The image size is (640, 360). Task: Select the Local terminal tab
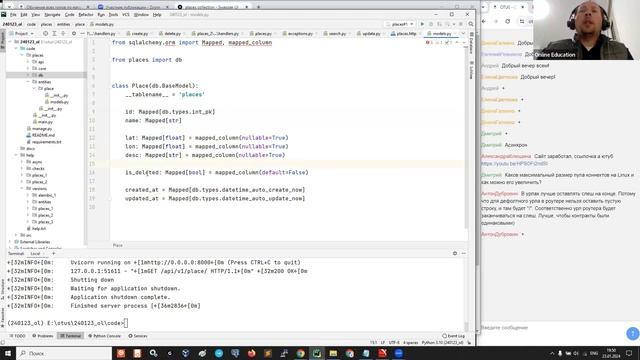[x=35, y=253]
